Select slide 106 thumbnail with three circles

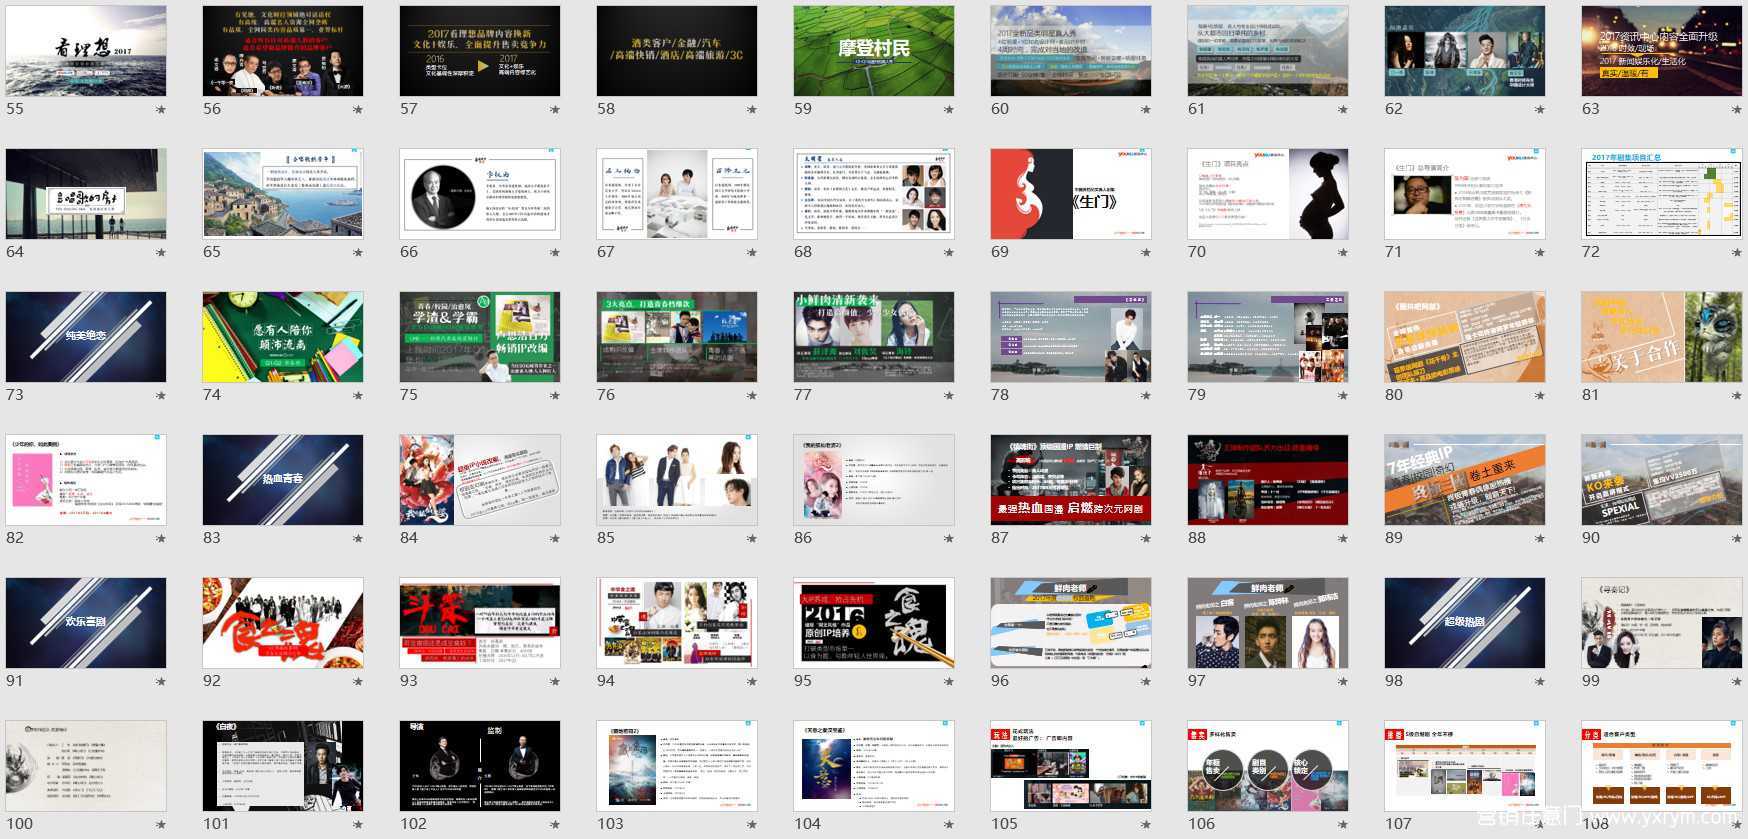(x=1268, y=766)
